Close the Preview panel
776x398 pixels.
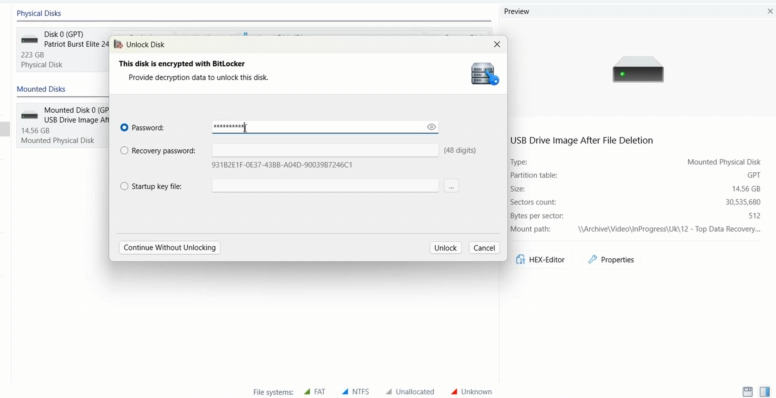[770, 11]
